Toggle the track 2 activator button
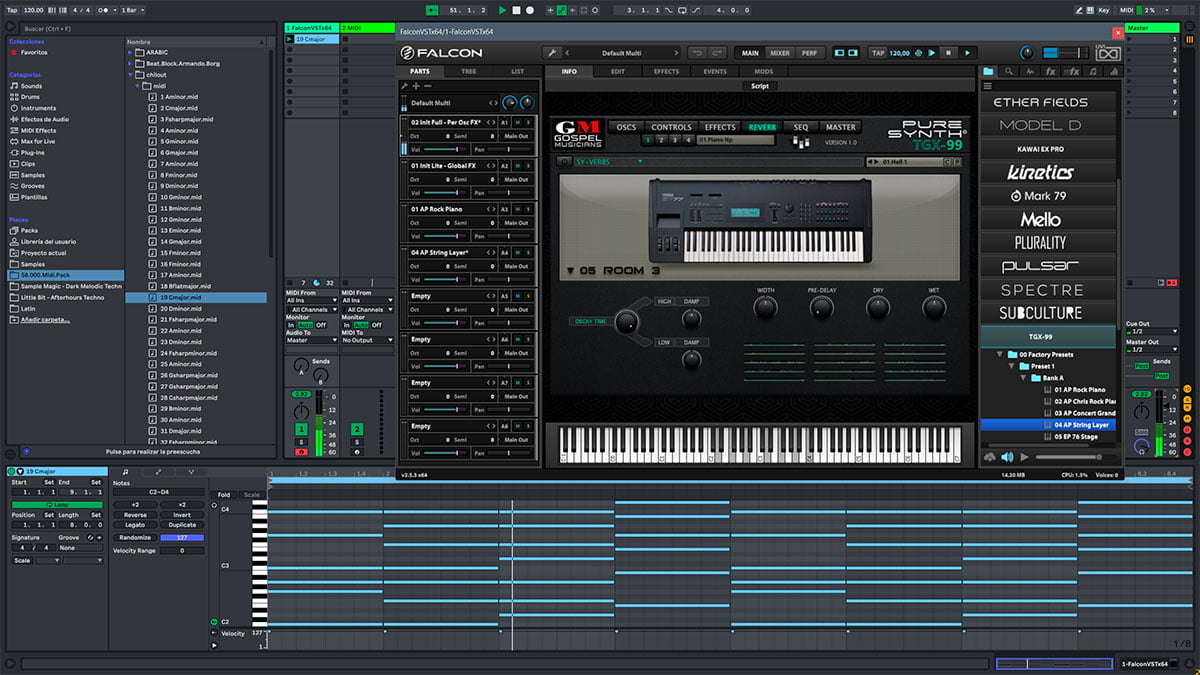This screenshot has height=675, width=1200. point(356,429)
